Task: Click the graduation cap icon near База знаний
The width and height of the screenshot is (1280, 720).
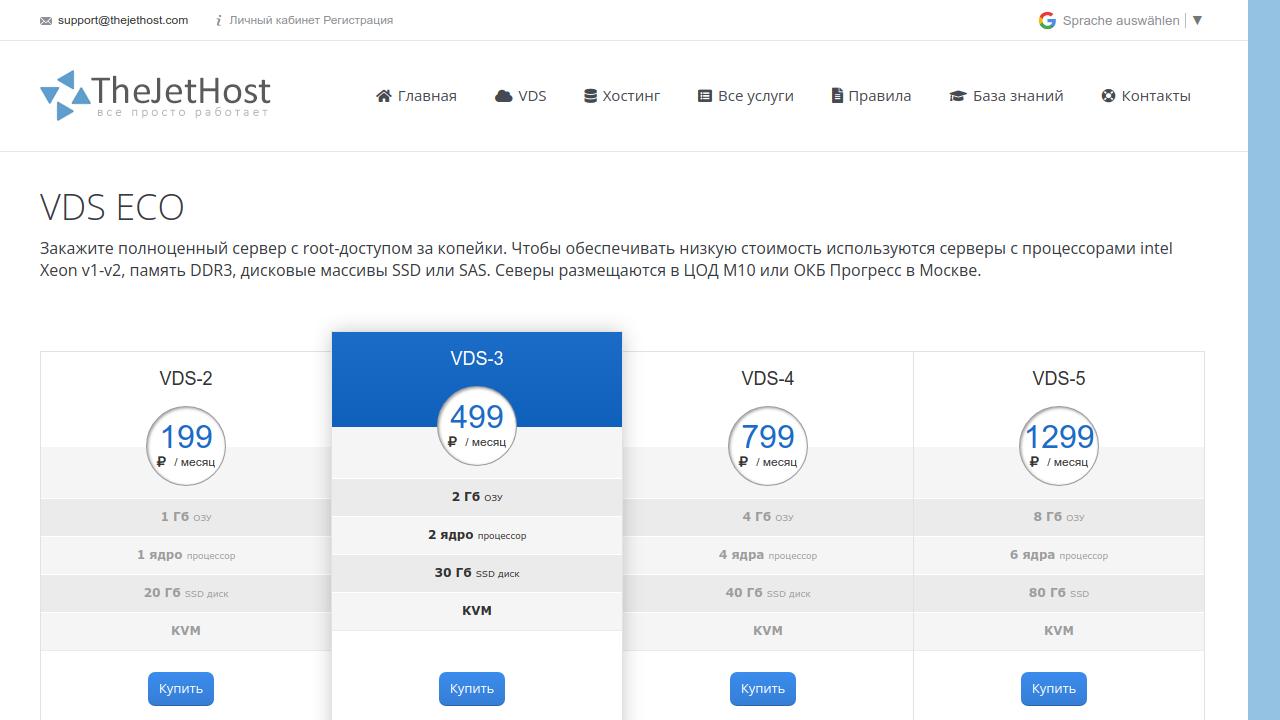Action: 958,96
